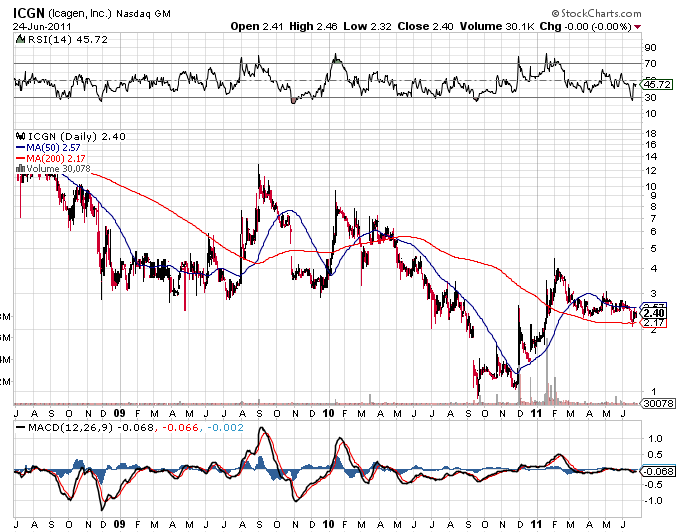Select the 10 year marker on price axis
689x532 pixels.
point(329,412)
